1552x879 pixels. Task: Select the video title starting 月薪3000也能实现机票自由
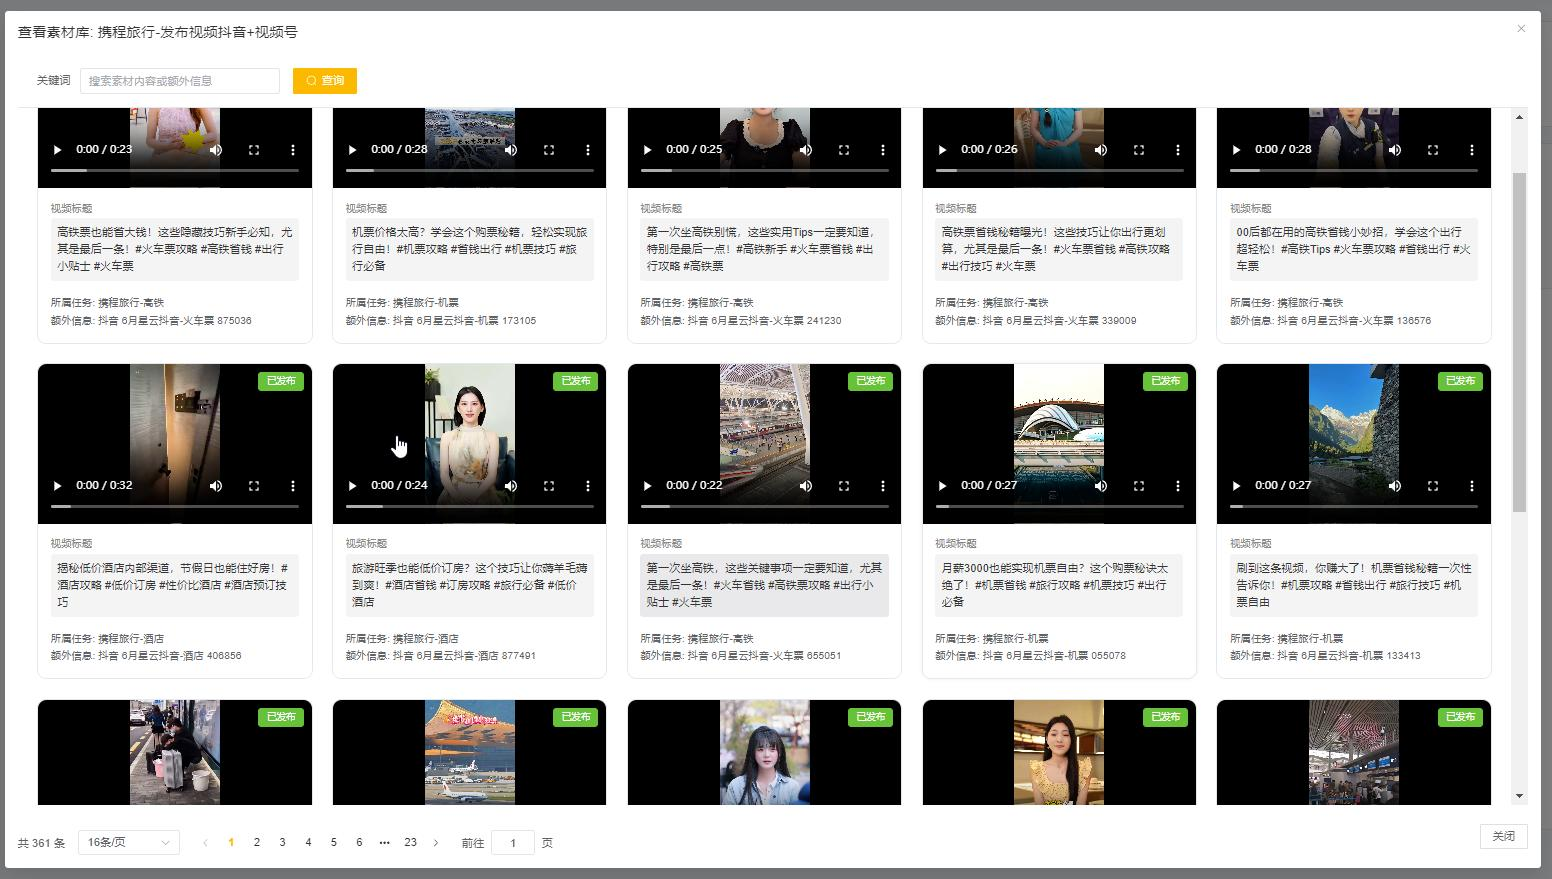(x=1059, y=585)
